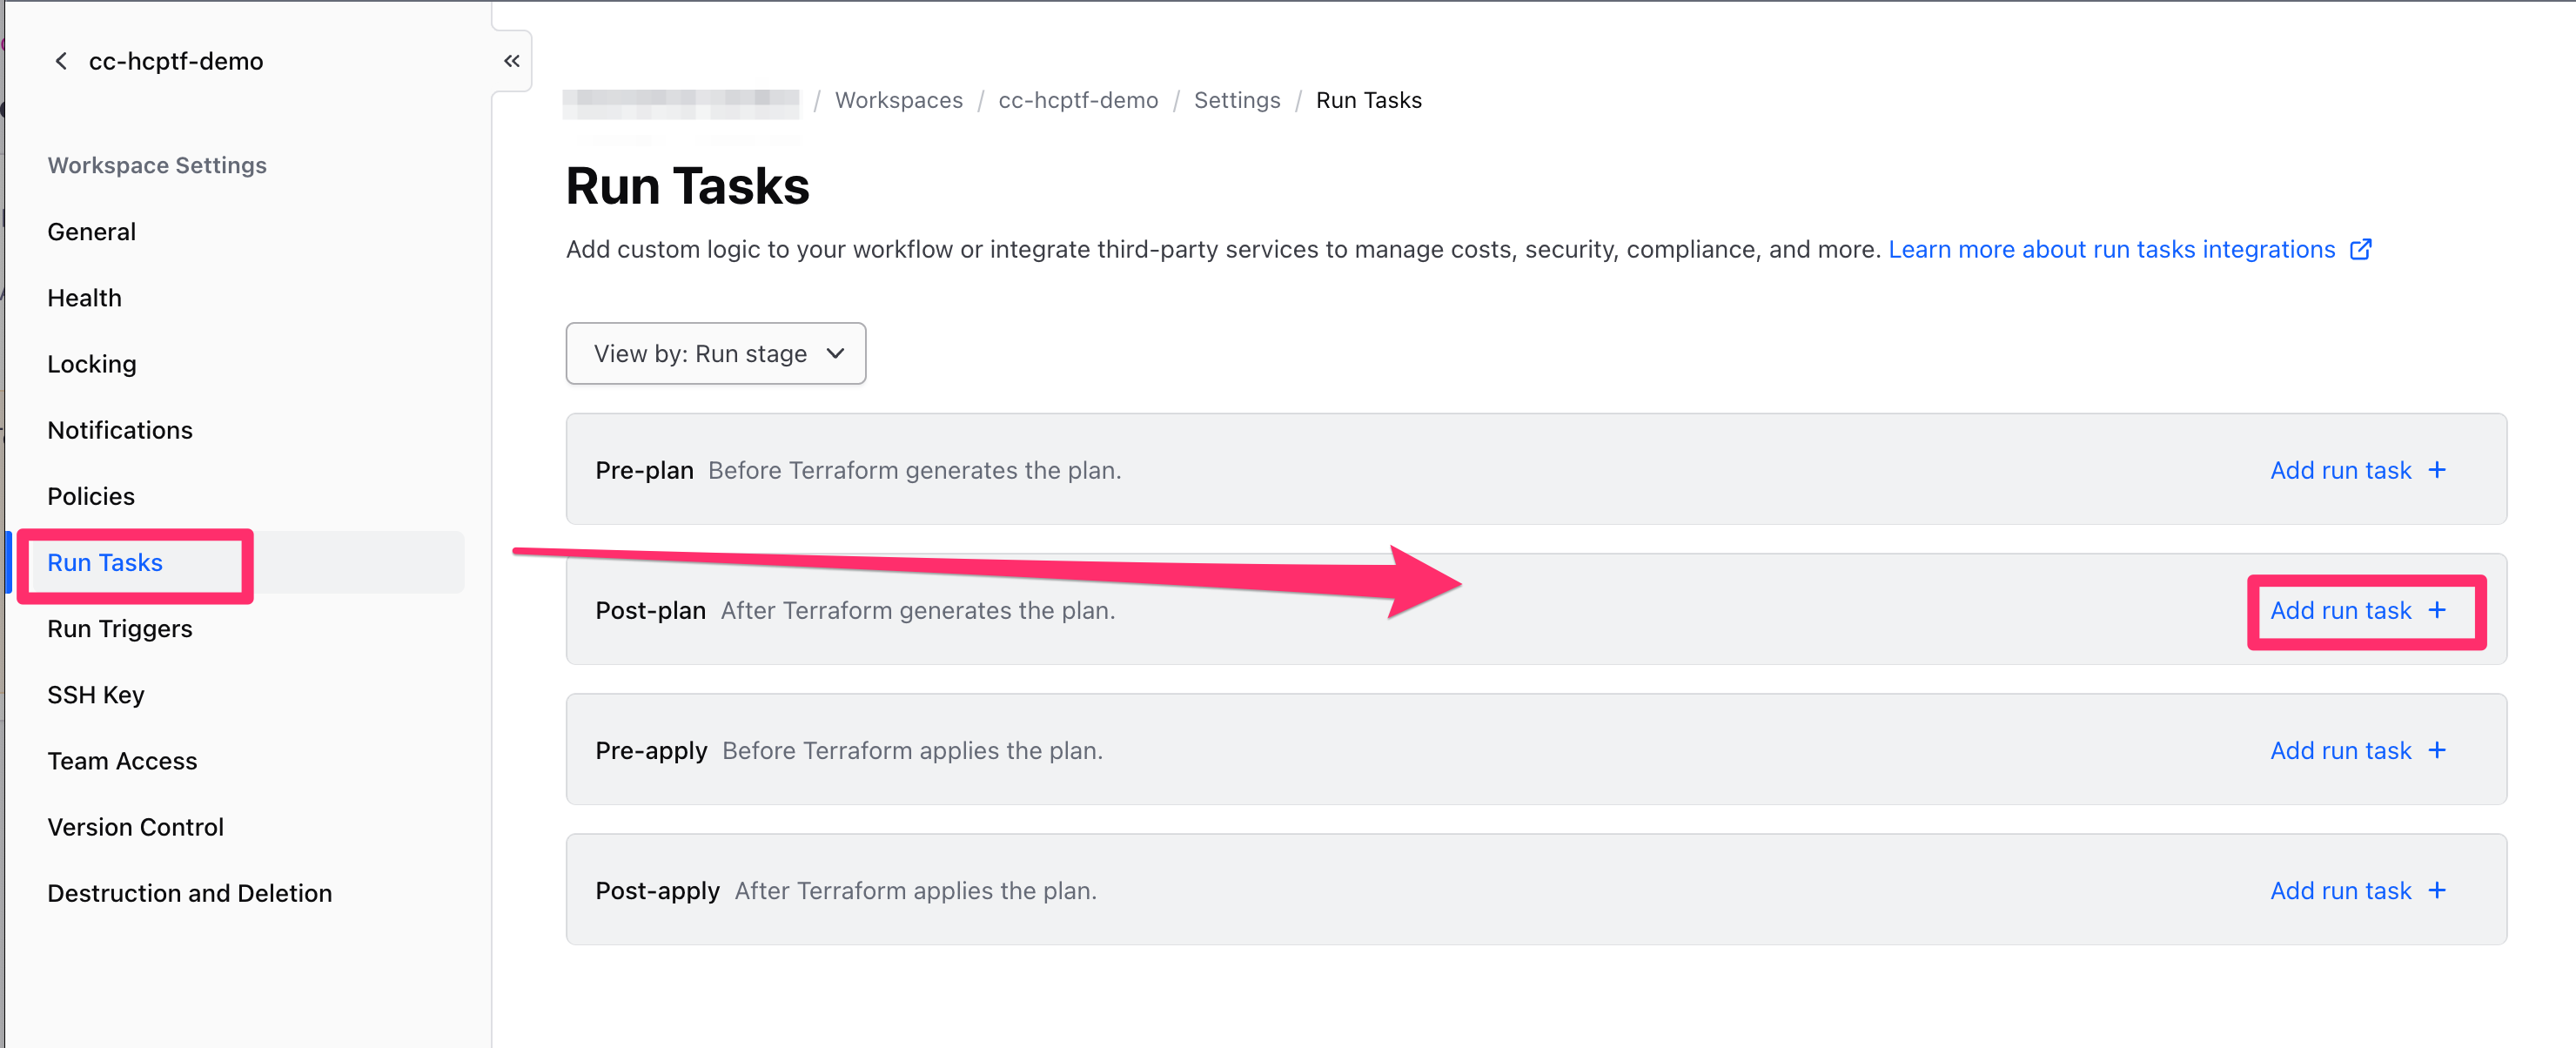Collapse the sidebar with double-chevron icon
The height and width of the screenshot is (1048, 2576).
511,61
